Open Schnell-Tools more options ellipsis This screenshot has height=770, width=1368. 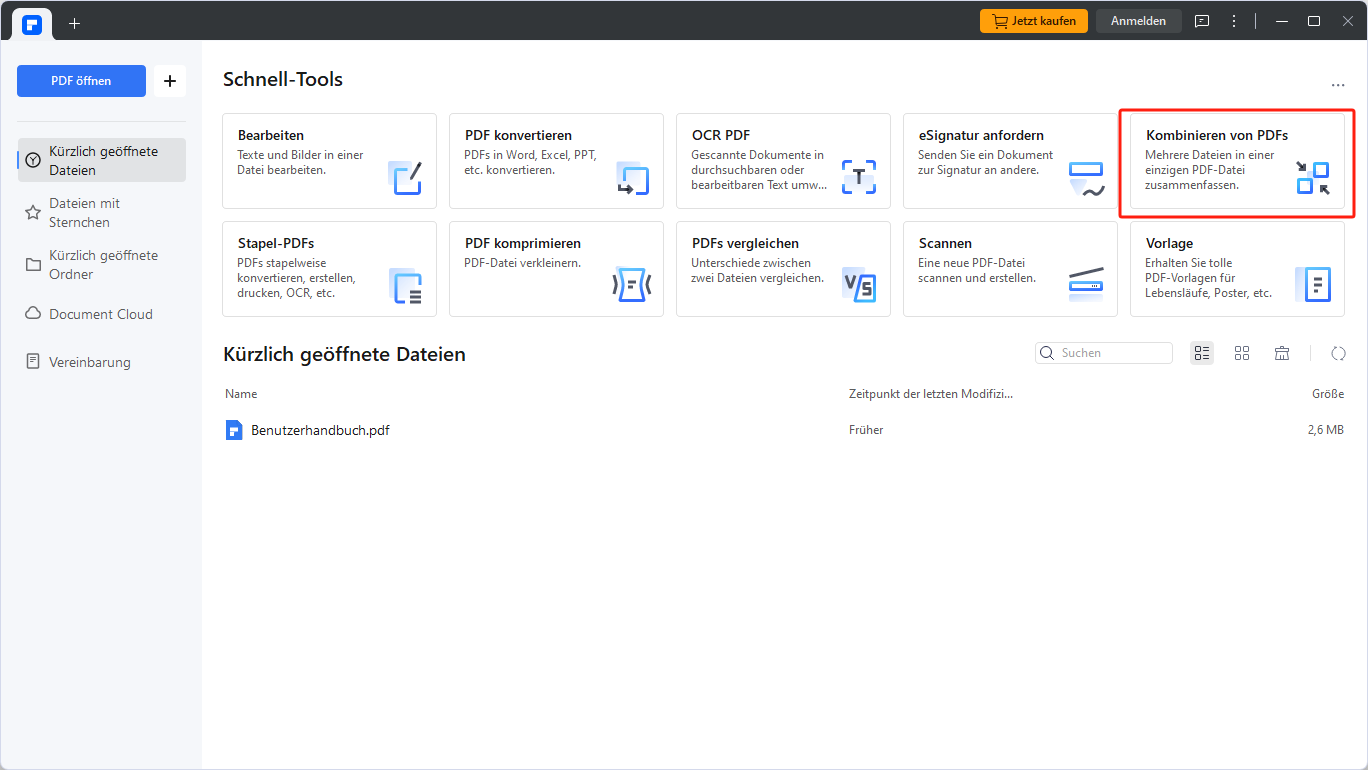pyautogui.click(x=1338, y=86)
